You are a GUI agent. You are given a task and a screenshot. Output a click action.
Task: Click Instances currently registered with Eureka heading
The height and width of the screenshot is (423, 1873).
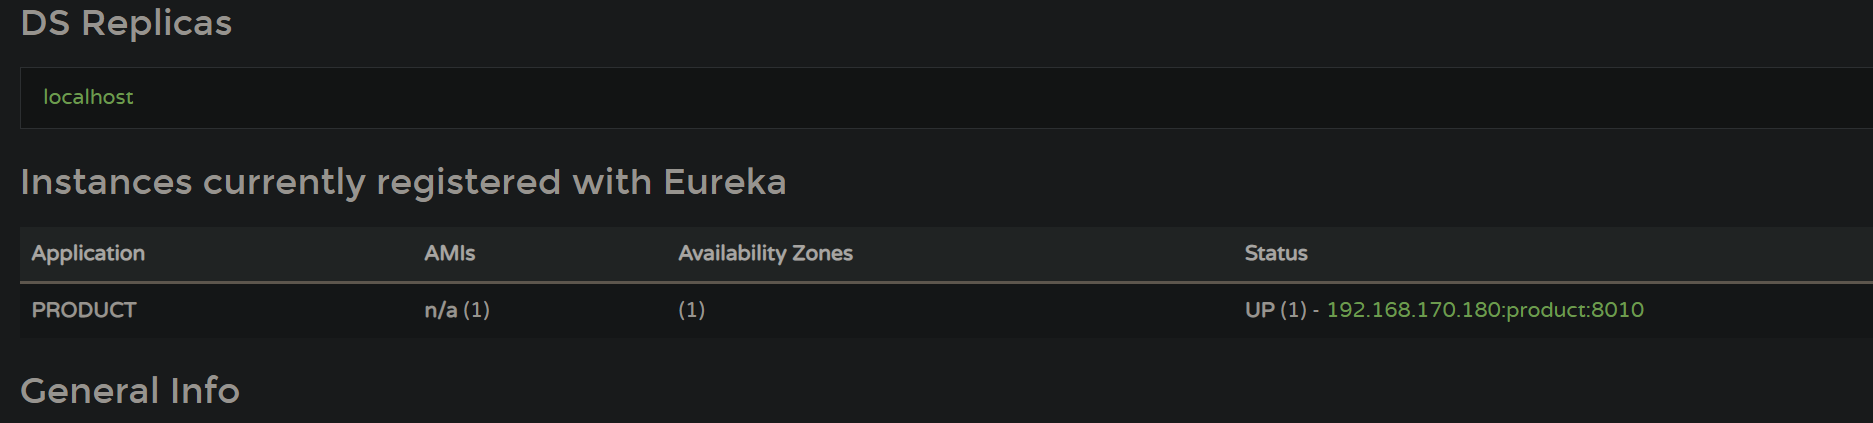(403, 182)
